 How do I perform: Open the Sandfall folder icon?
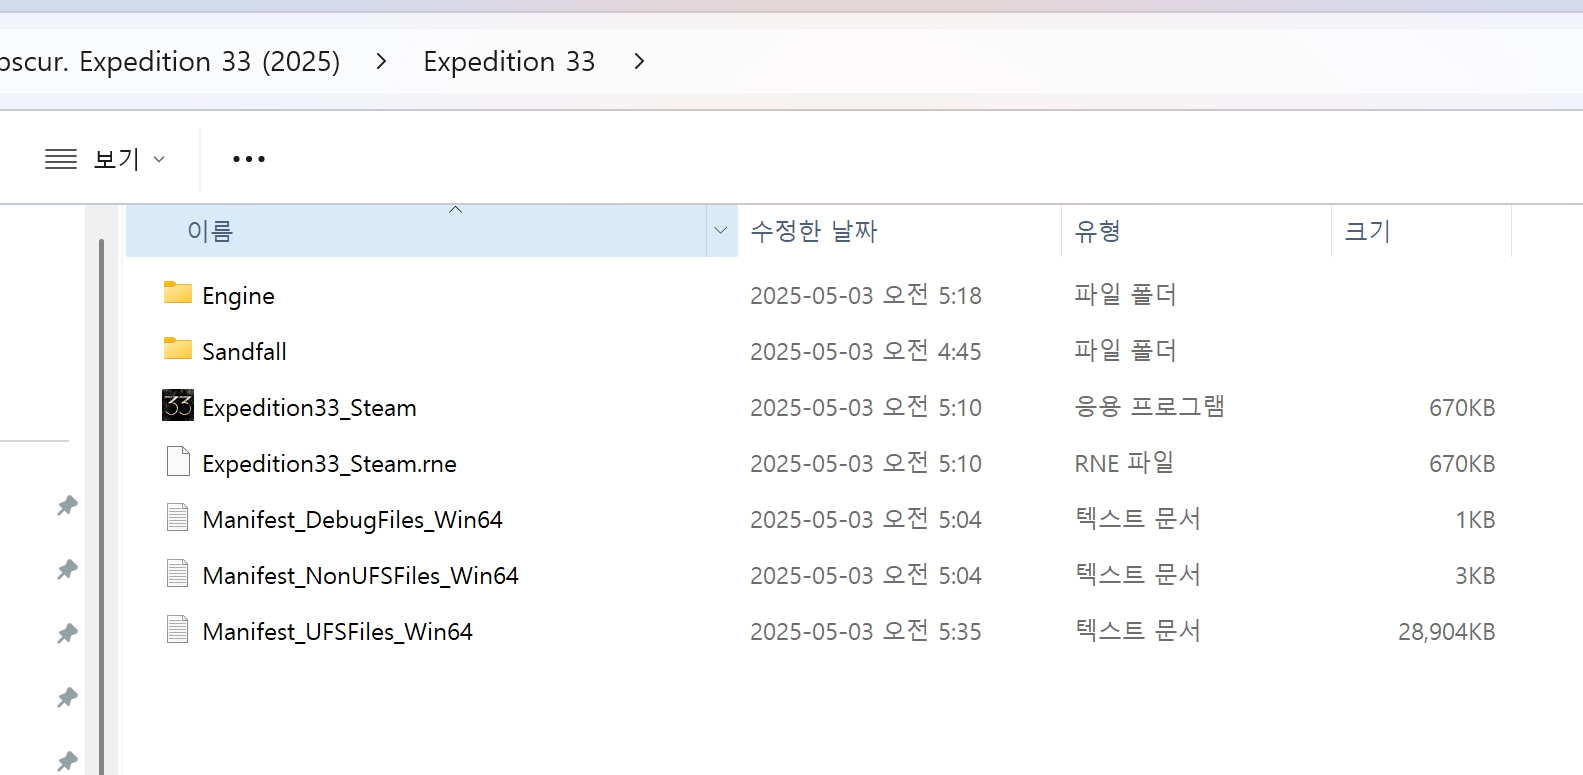(x=178, y=349)
